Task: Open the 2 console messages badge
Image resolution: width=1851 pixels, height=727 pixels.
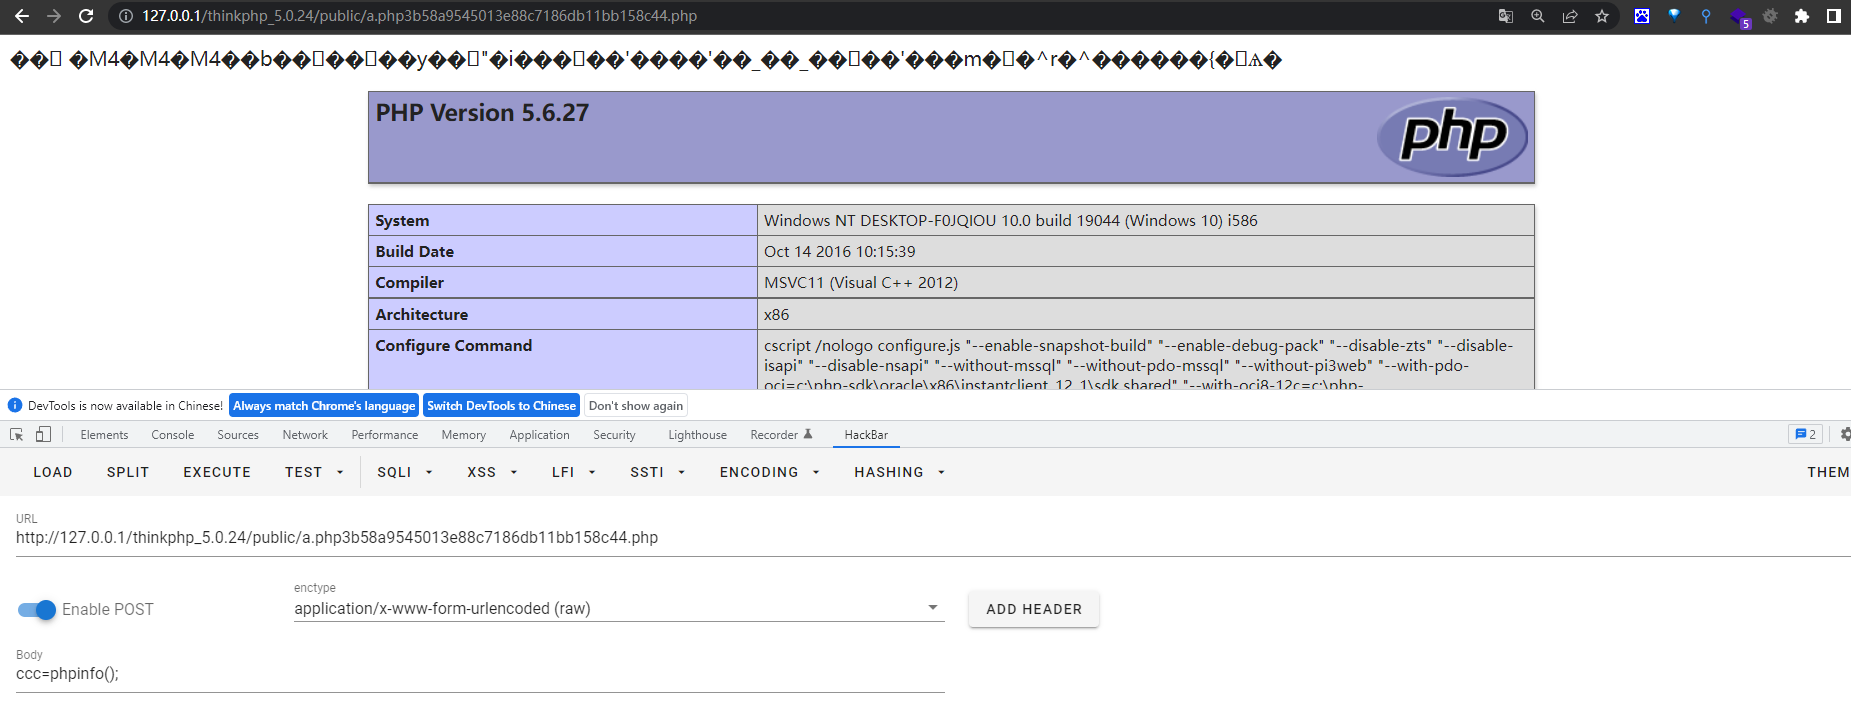Action: [1806, 434]
